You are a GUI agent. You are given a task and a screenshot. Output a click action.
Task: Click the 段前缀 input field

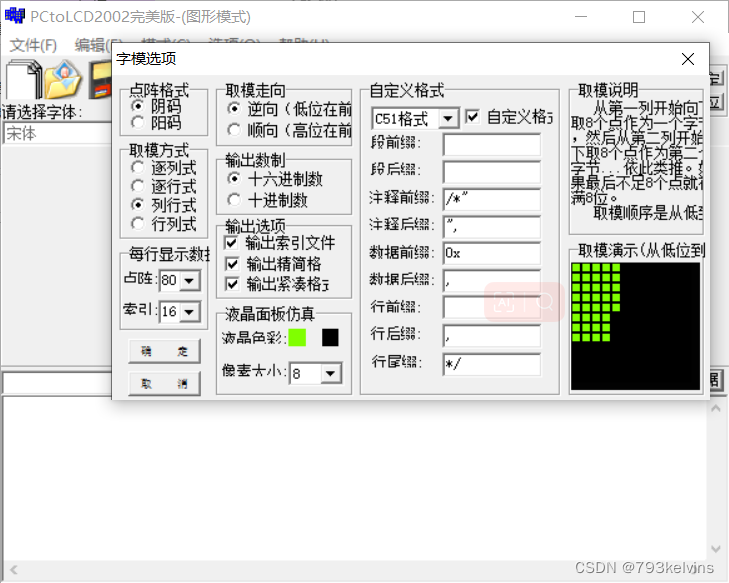point(492,145)
